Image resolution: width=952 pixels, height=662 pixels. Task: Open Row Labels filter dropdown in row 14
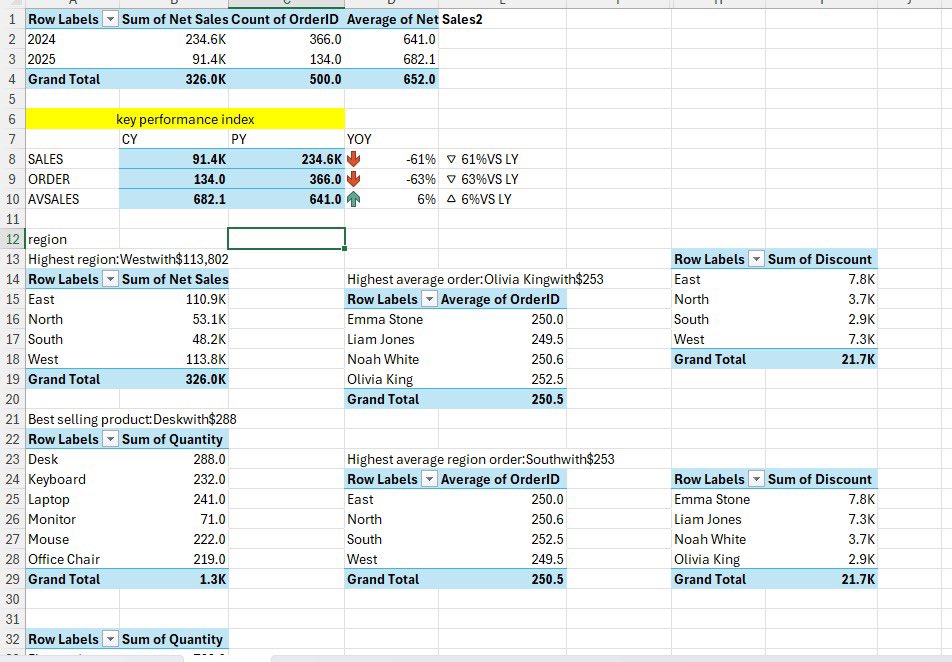tap(110, 279)
